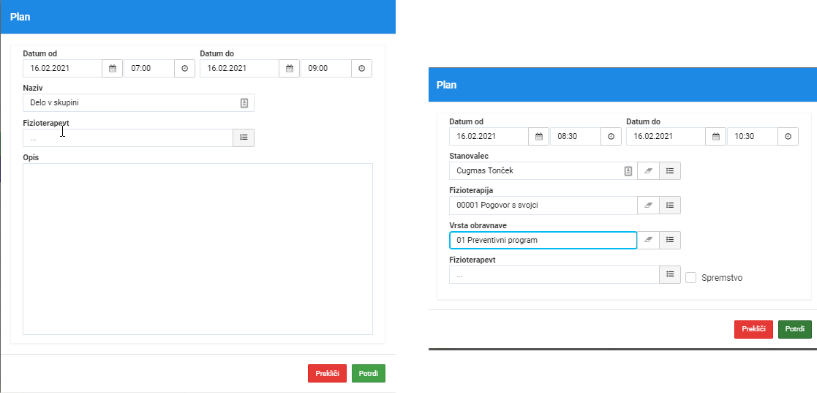Click the 07:00 time field
Image resolution: width=817 pixels, height=393 pixels.
click(148, 68)
